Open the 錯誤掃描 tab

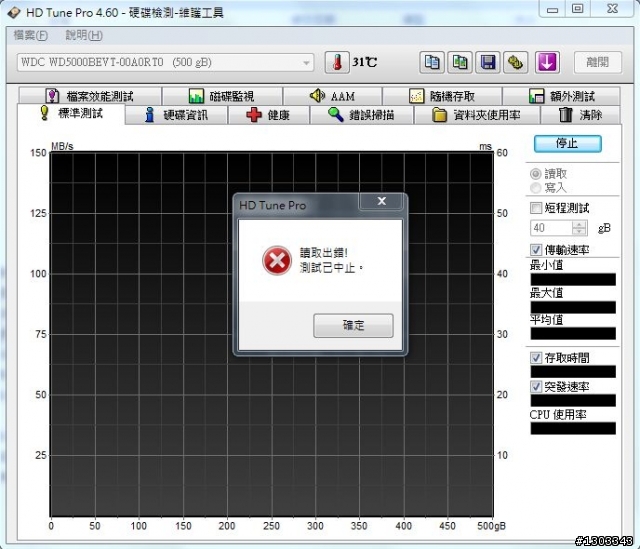(362, 115)
